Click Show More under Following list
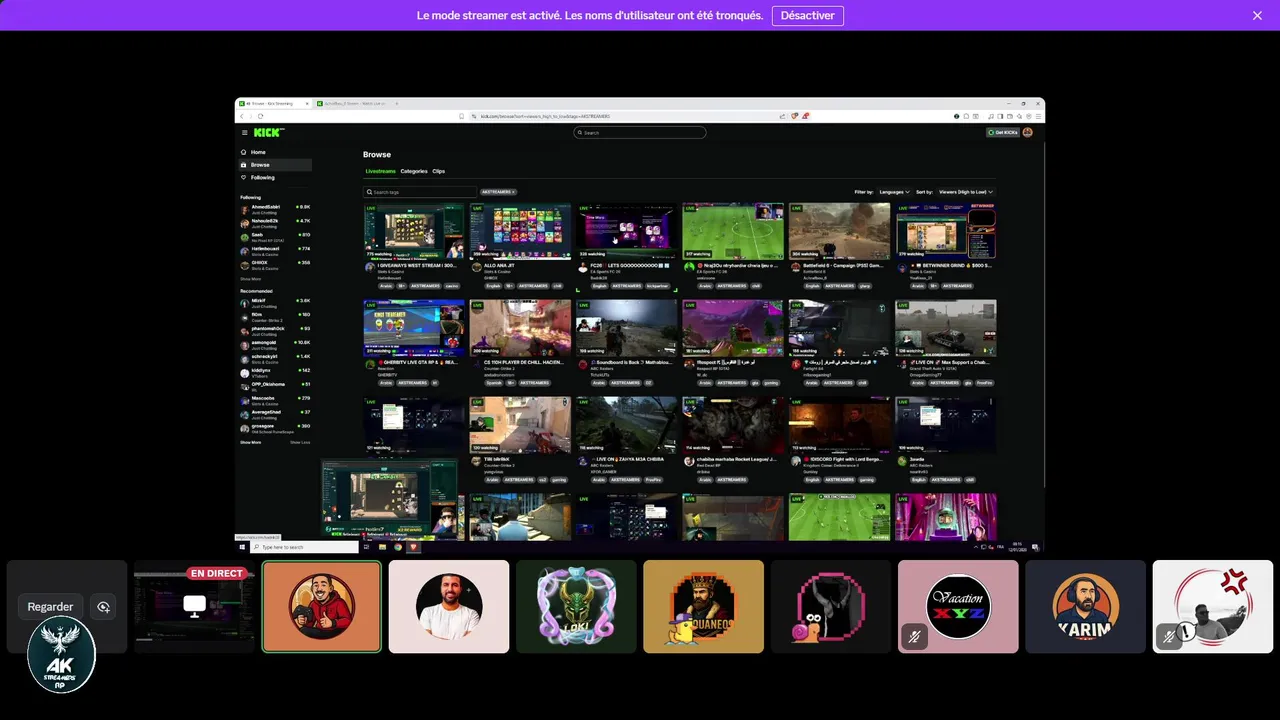This screenshot has width=1280, height=720. pyautogui.click(x=251, y=279)
